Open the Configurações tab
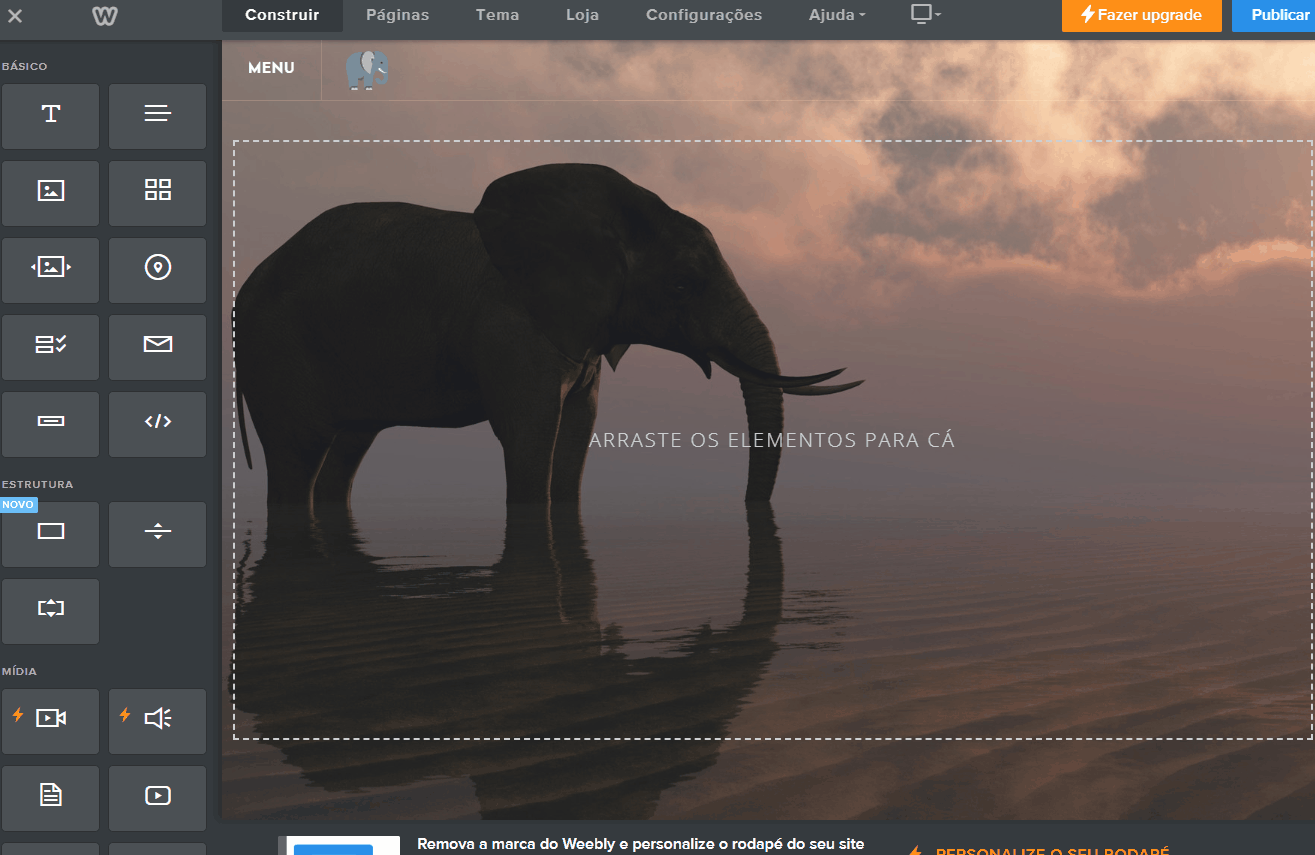 click(704, 15)
